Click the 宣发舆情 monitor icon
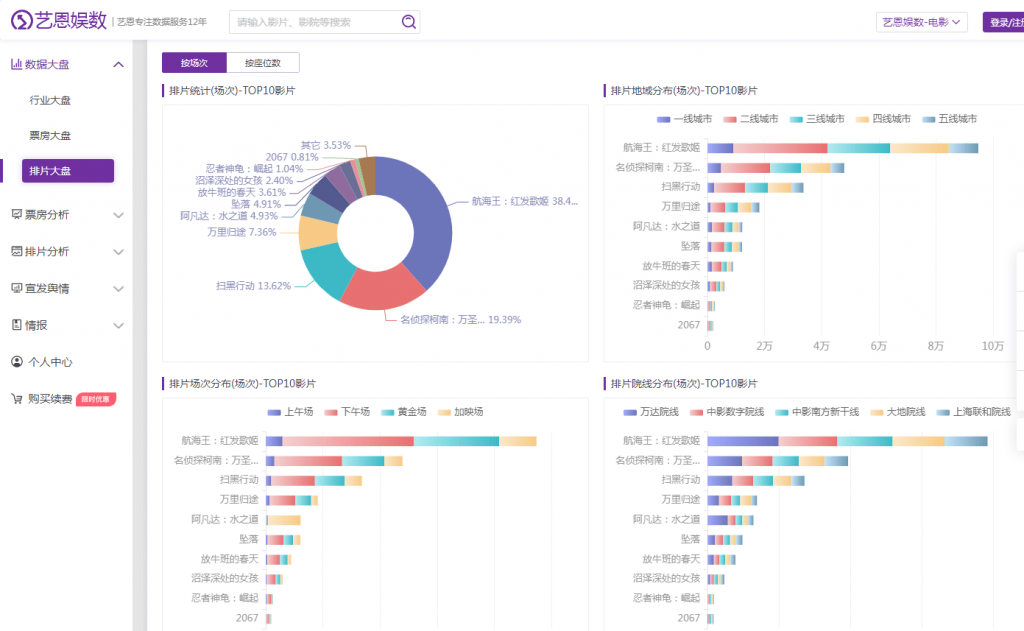Image resolution: width=1024 pixels, height=631 pixels. tap(16, 288)
